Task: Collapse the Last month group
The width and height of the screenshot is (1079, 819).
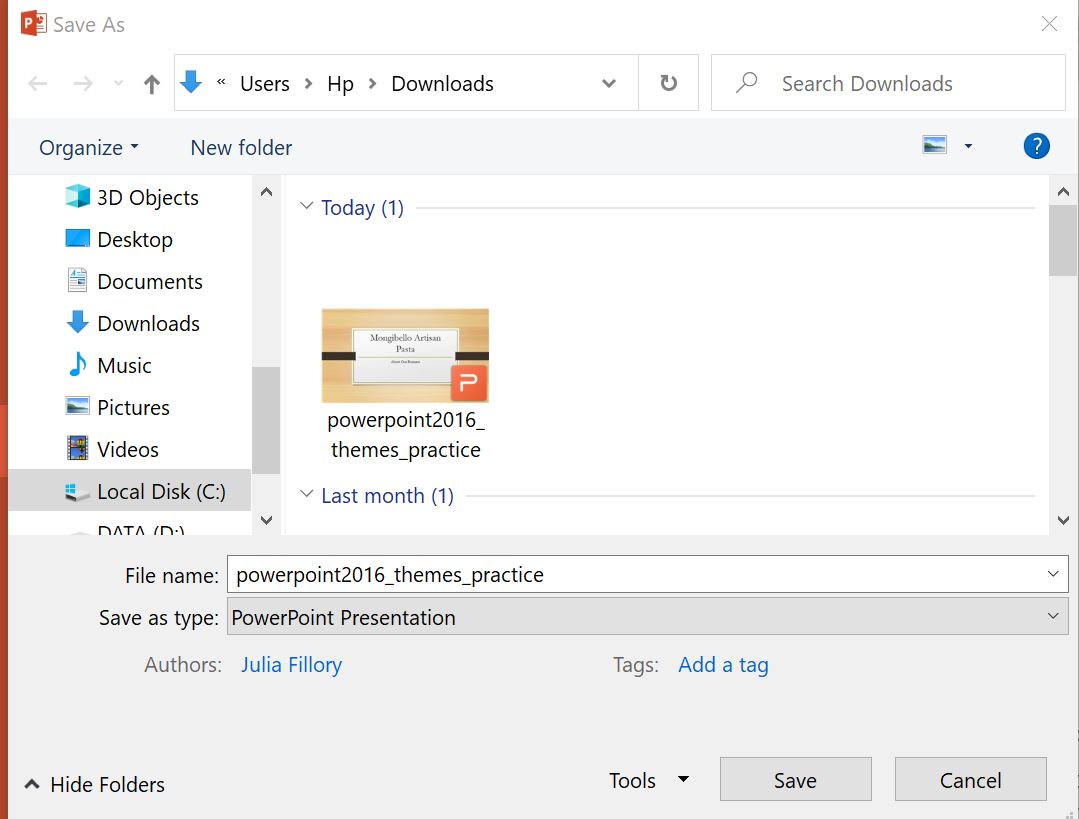Action: point(306,495)
